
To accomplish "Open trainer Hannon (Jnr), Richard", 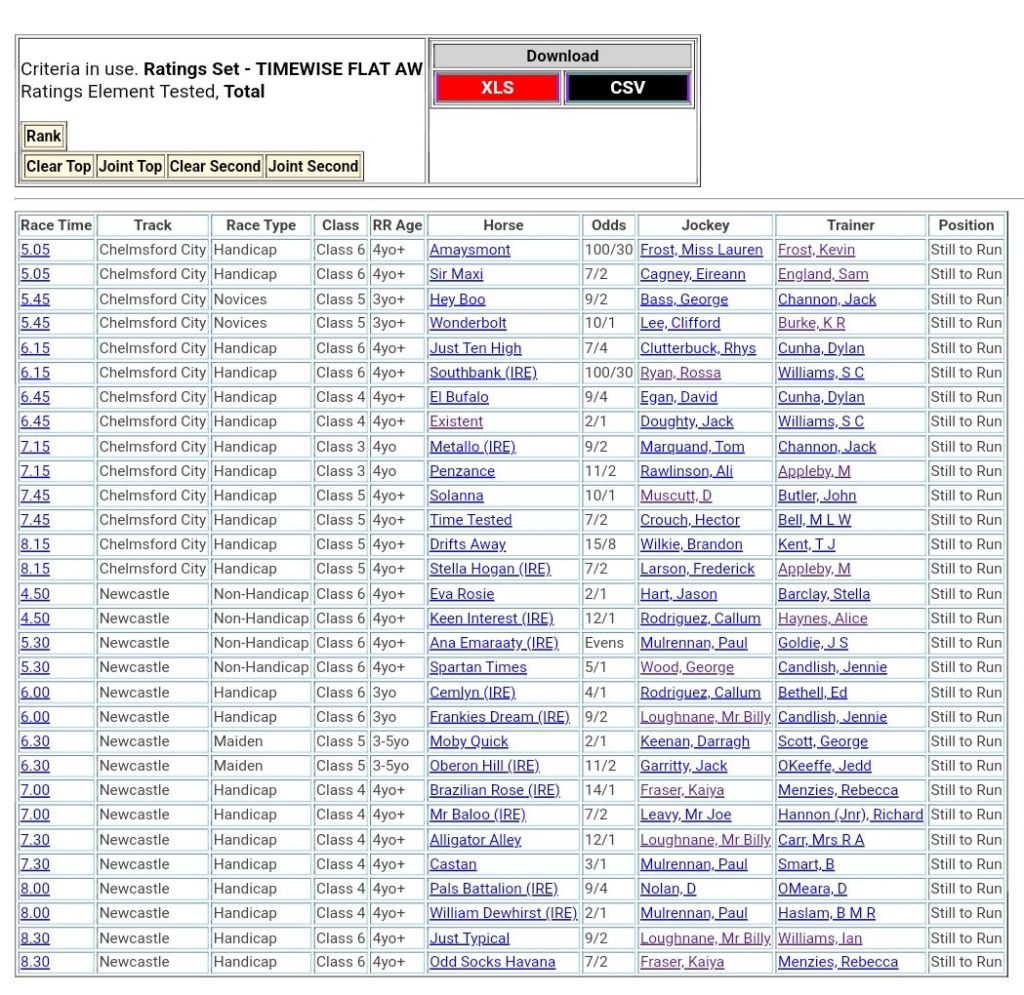I will 850,815.
